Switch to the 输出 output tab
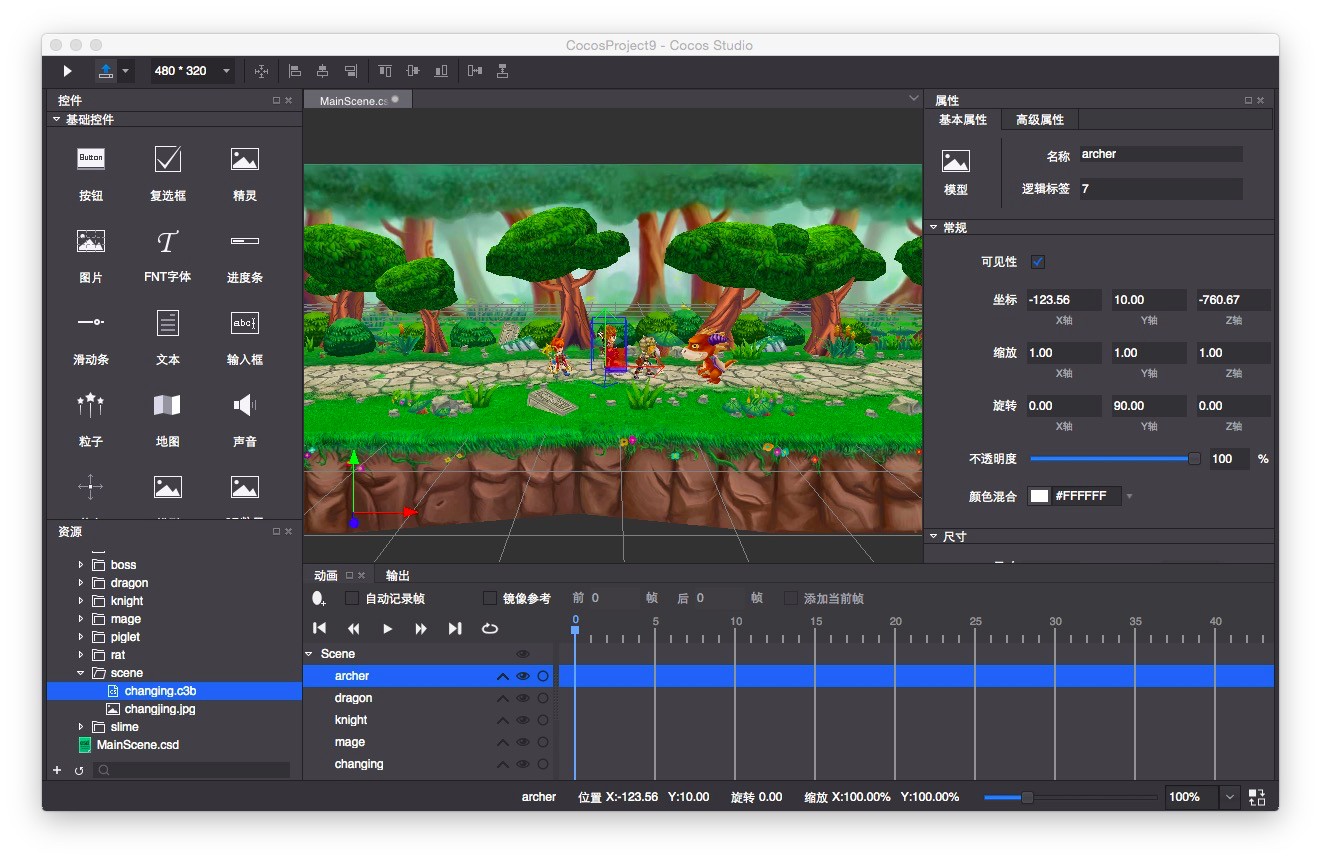This screenshot has height=861, width=1321. [398, 575]
